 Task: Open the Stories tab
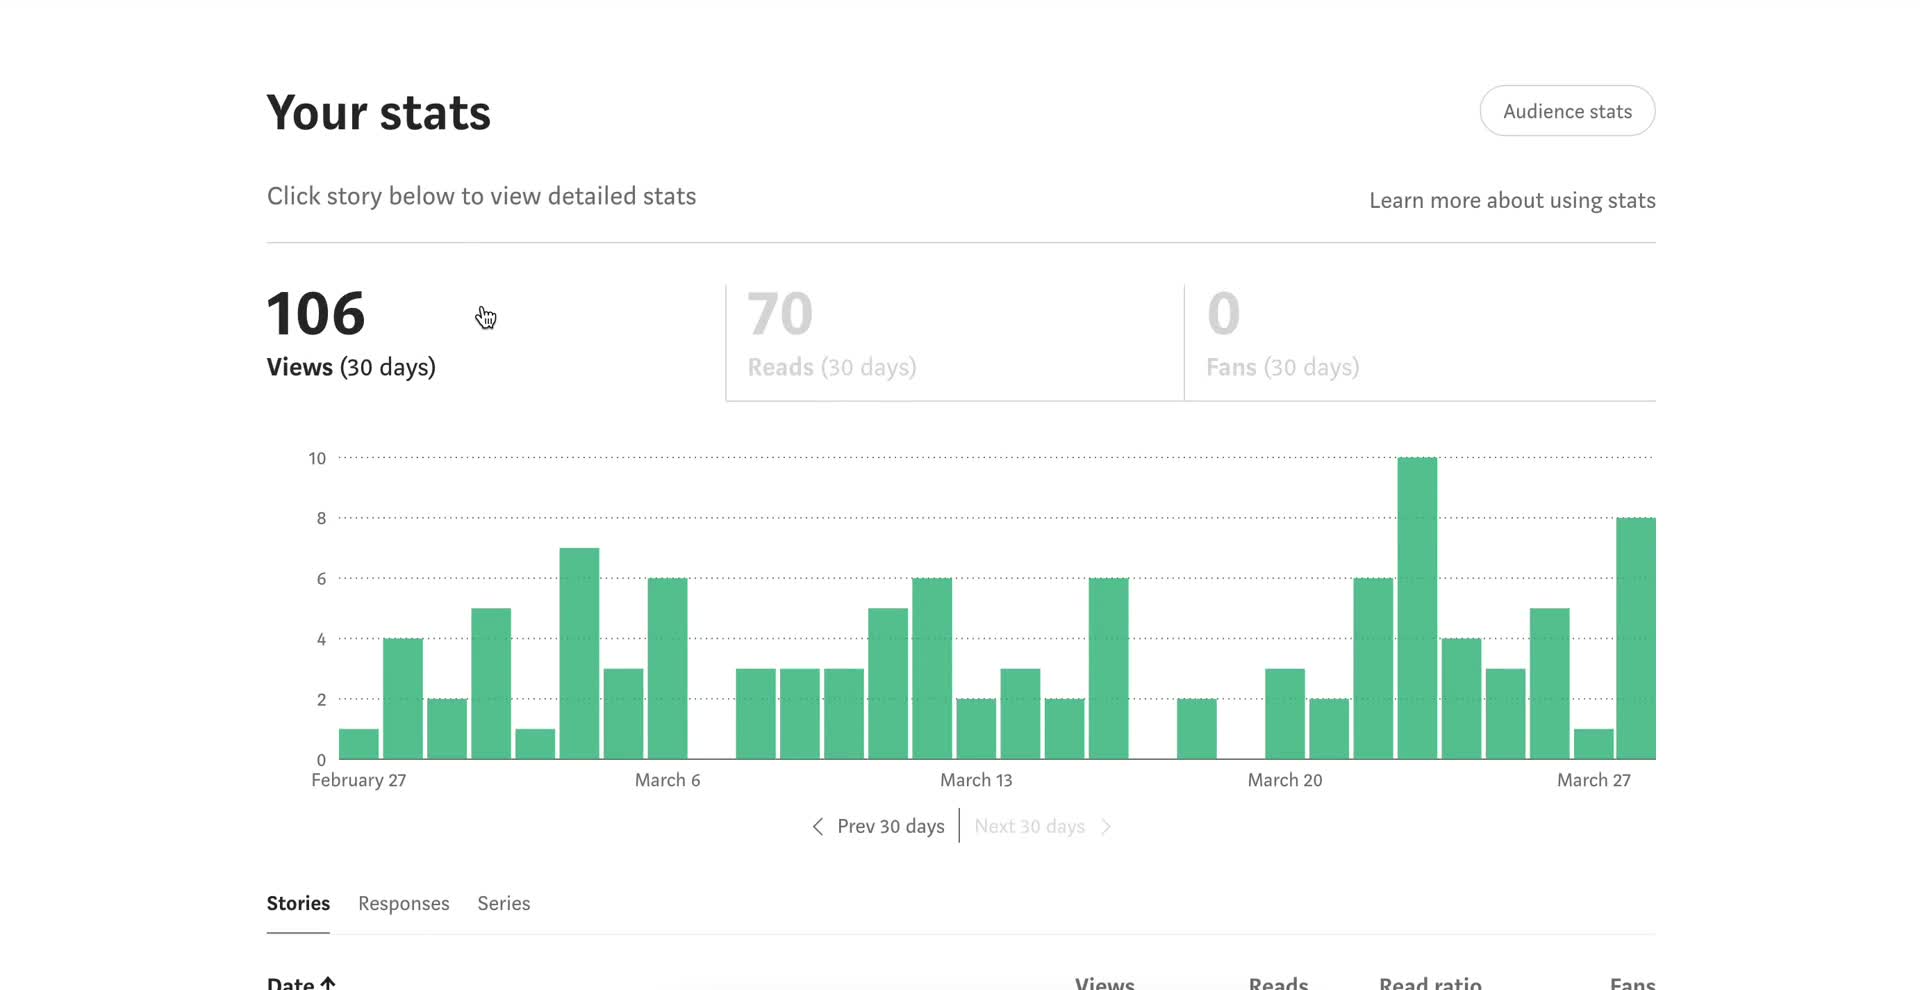[298, 903]
